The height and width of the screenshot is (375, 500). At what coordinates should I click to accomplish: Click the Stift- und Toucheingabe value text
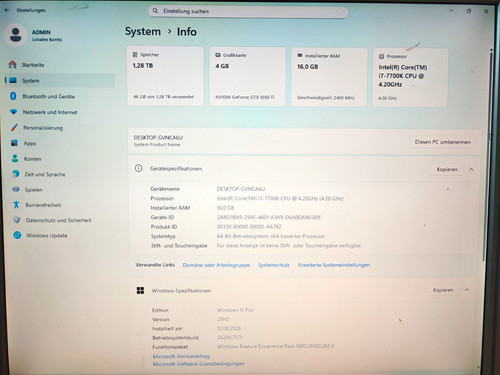[x=289, y=246]
